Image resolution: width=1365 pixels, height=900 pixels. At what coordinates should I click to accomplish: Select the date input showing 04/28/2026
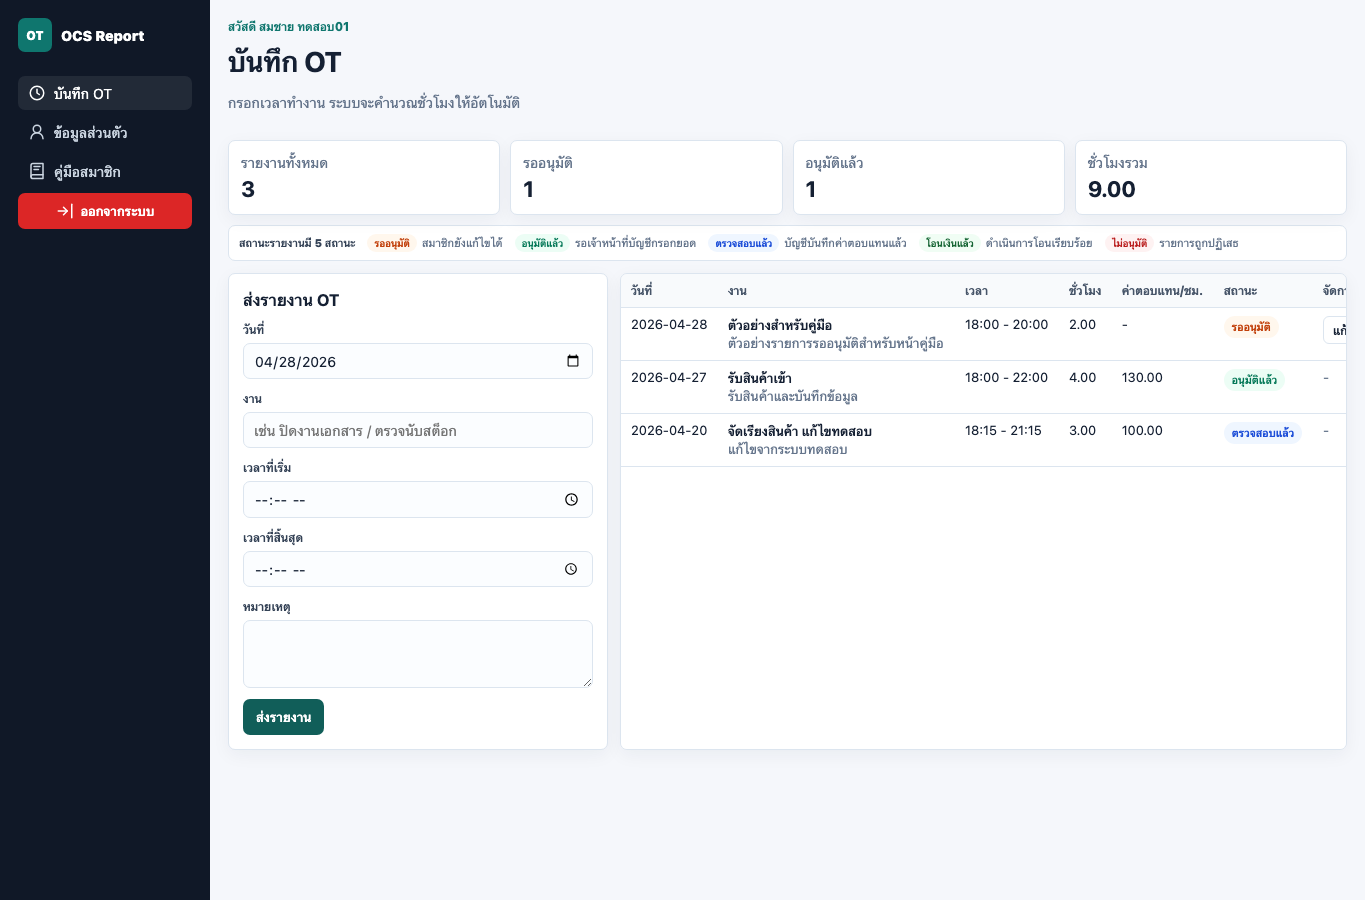click(x=418, y=361)
